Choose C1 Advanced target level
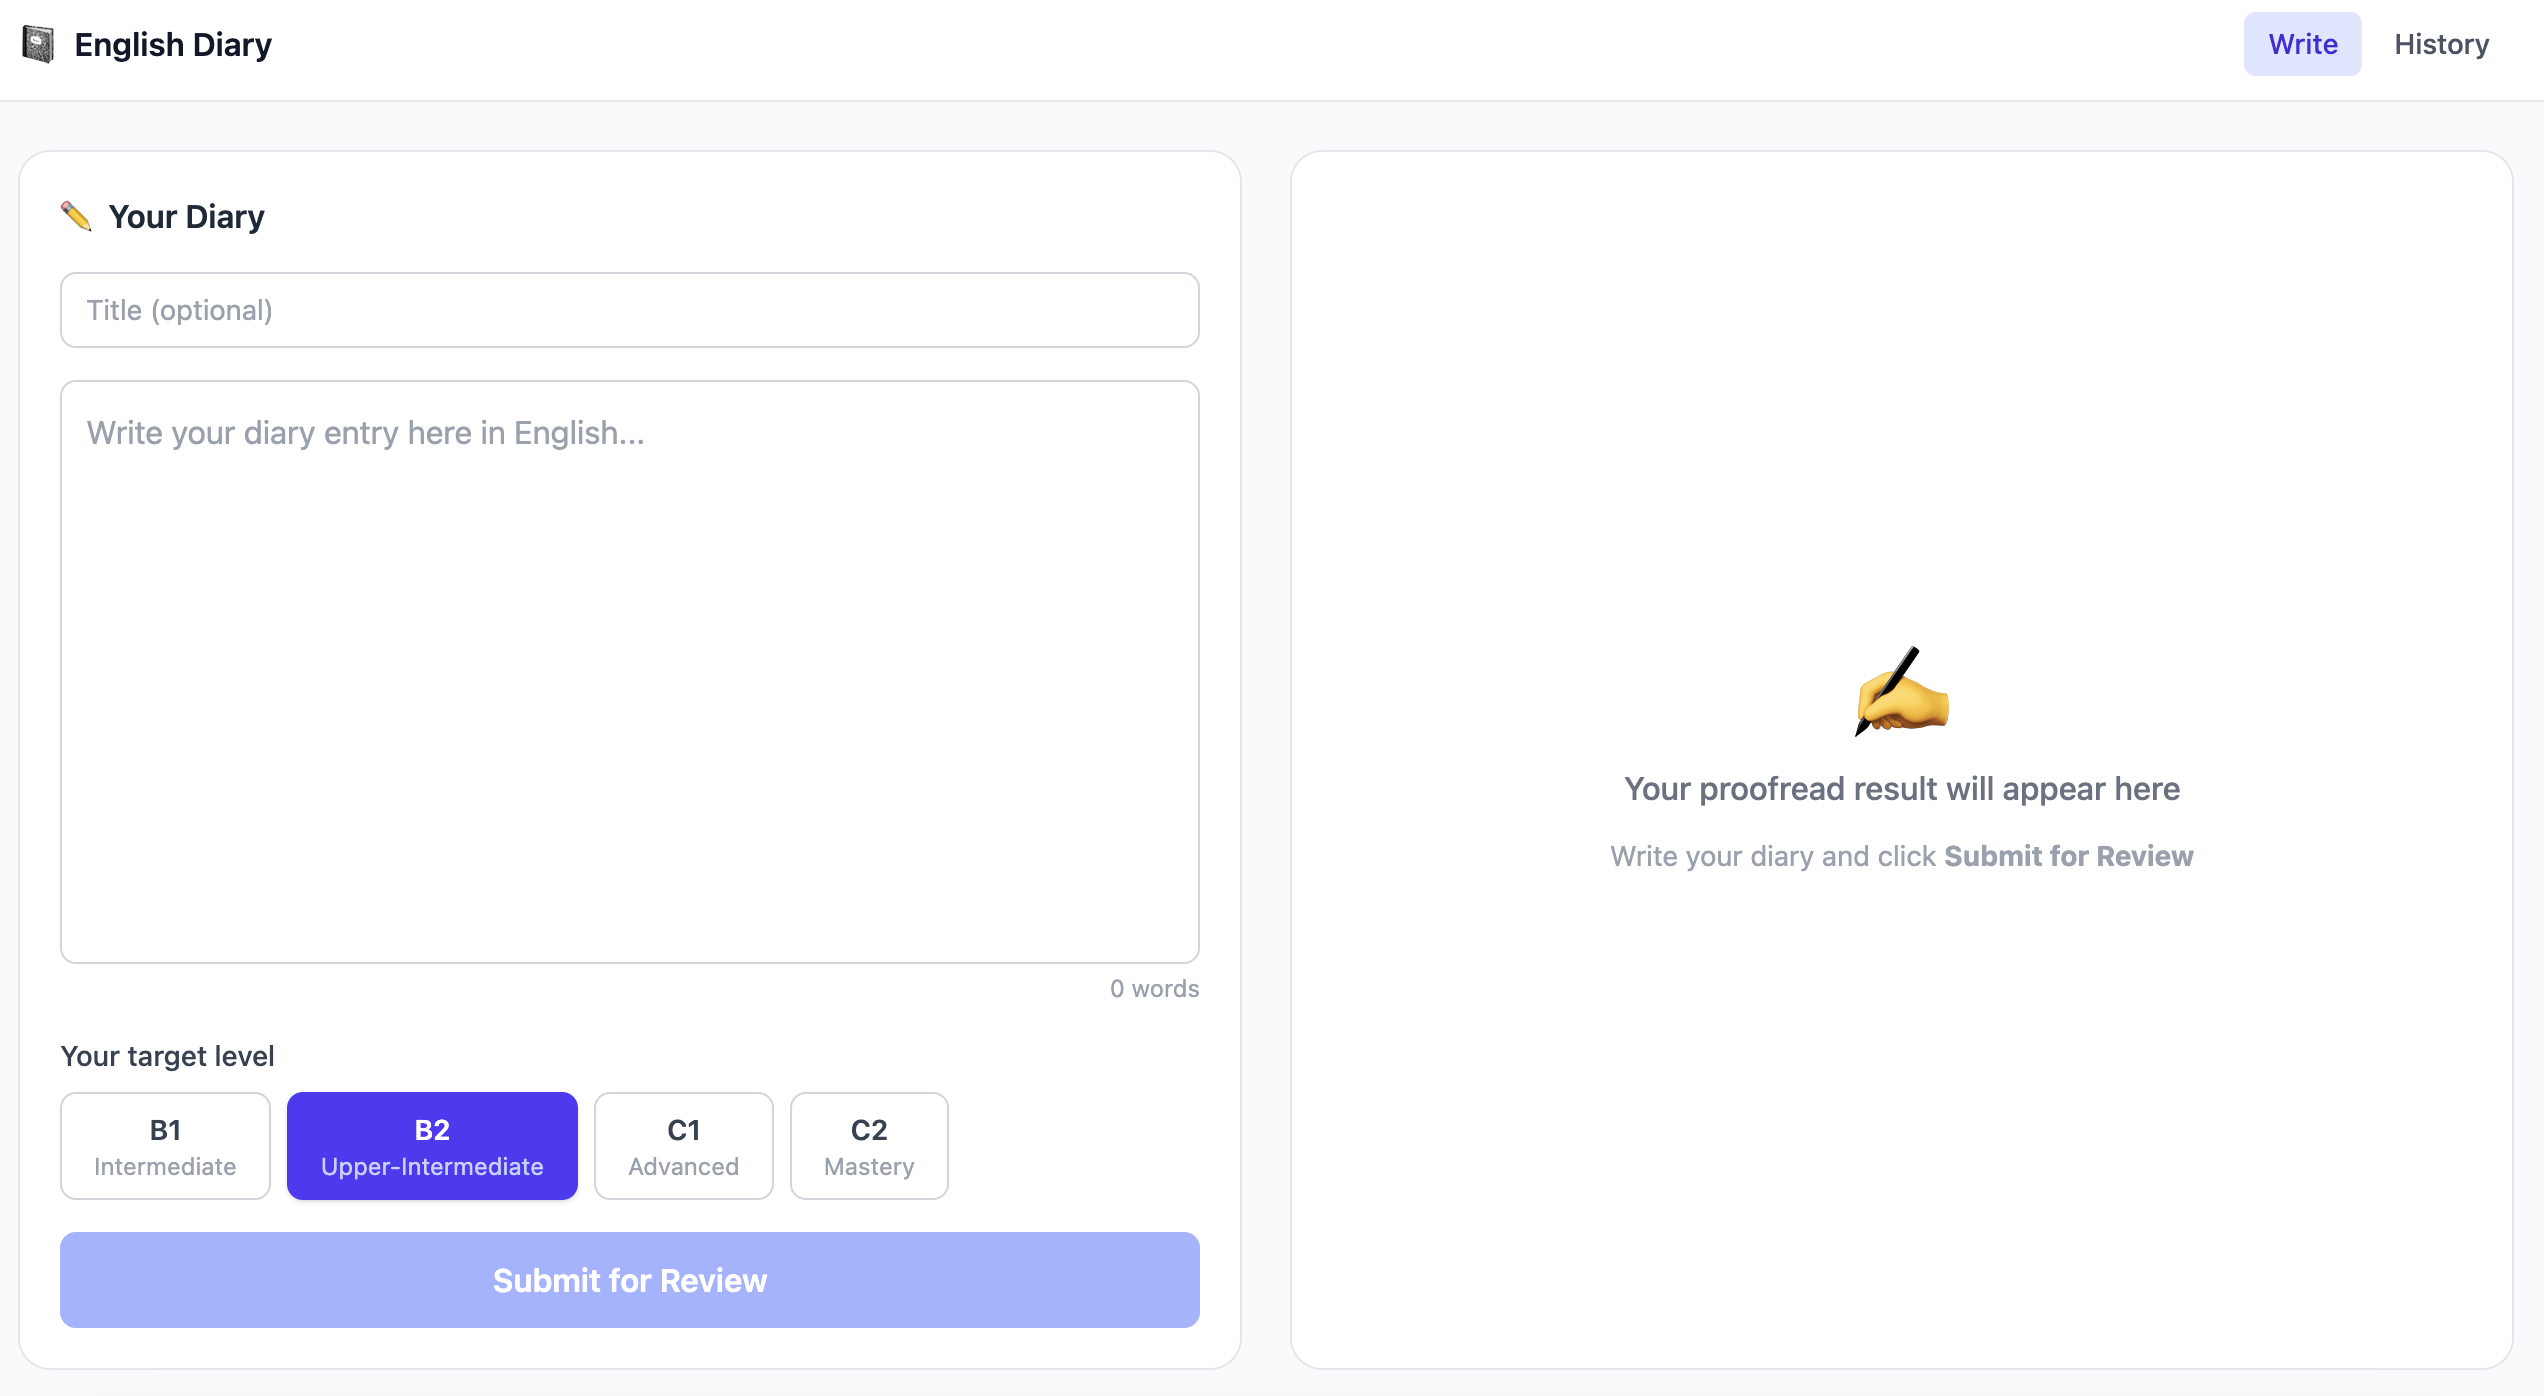2544x1396 pixels. pyautogui.click(x=683, y=1145)
